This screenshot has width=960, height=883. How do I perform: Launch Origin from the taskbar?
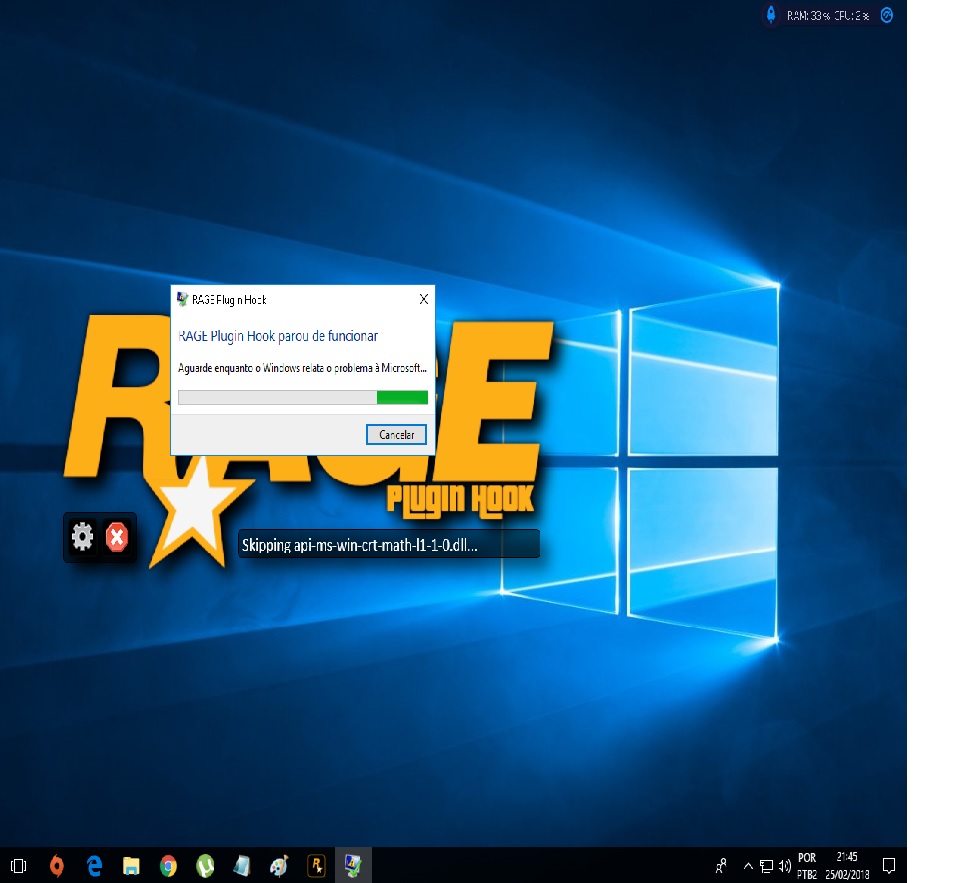coord(57,865)
